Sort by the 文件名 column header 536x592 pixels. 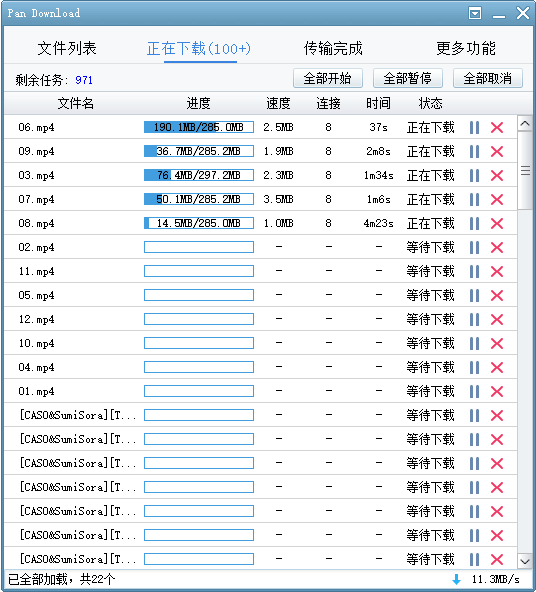[x=75, y=103]
